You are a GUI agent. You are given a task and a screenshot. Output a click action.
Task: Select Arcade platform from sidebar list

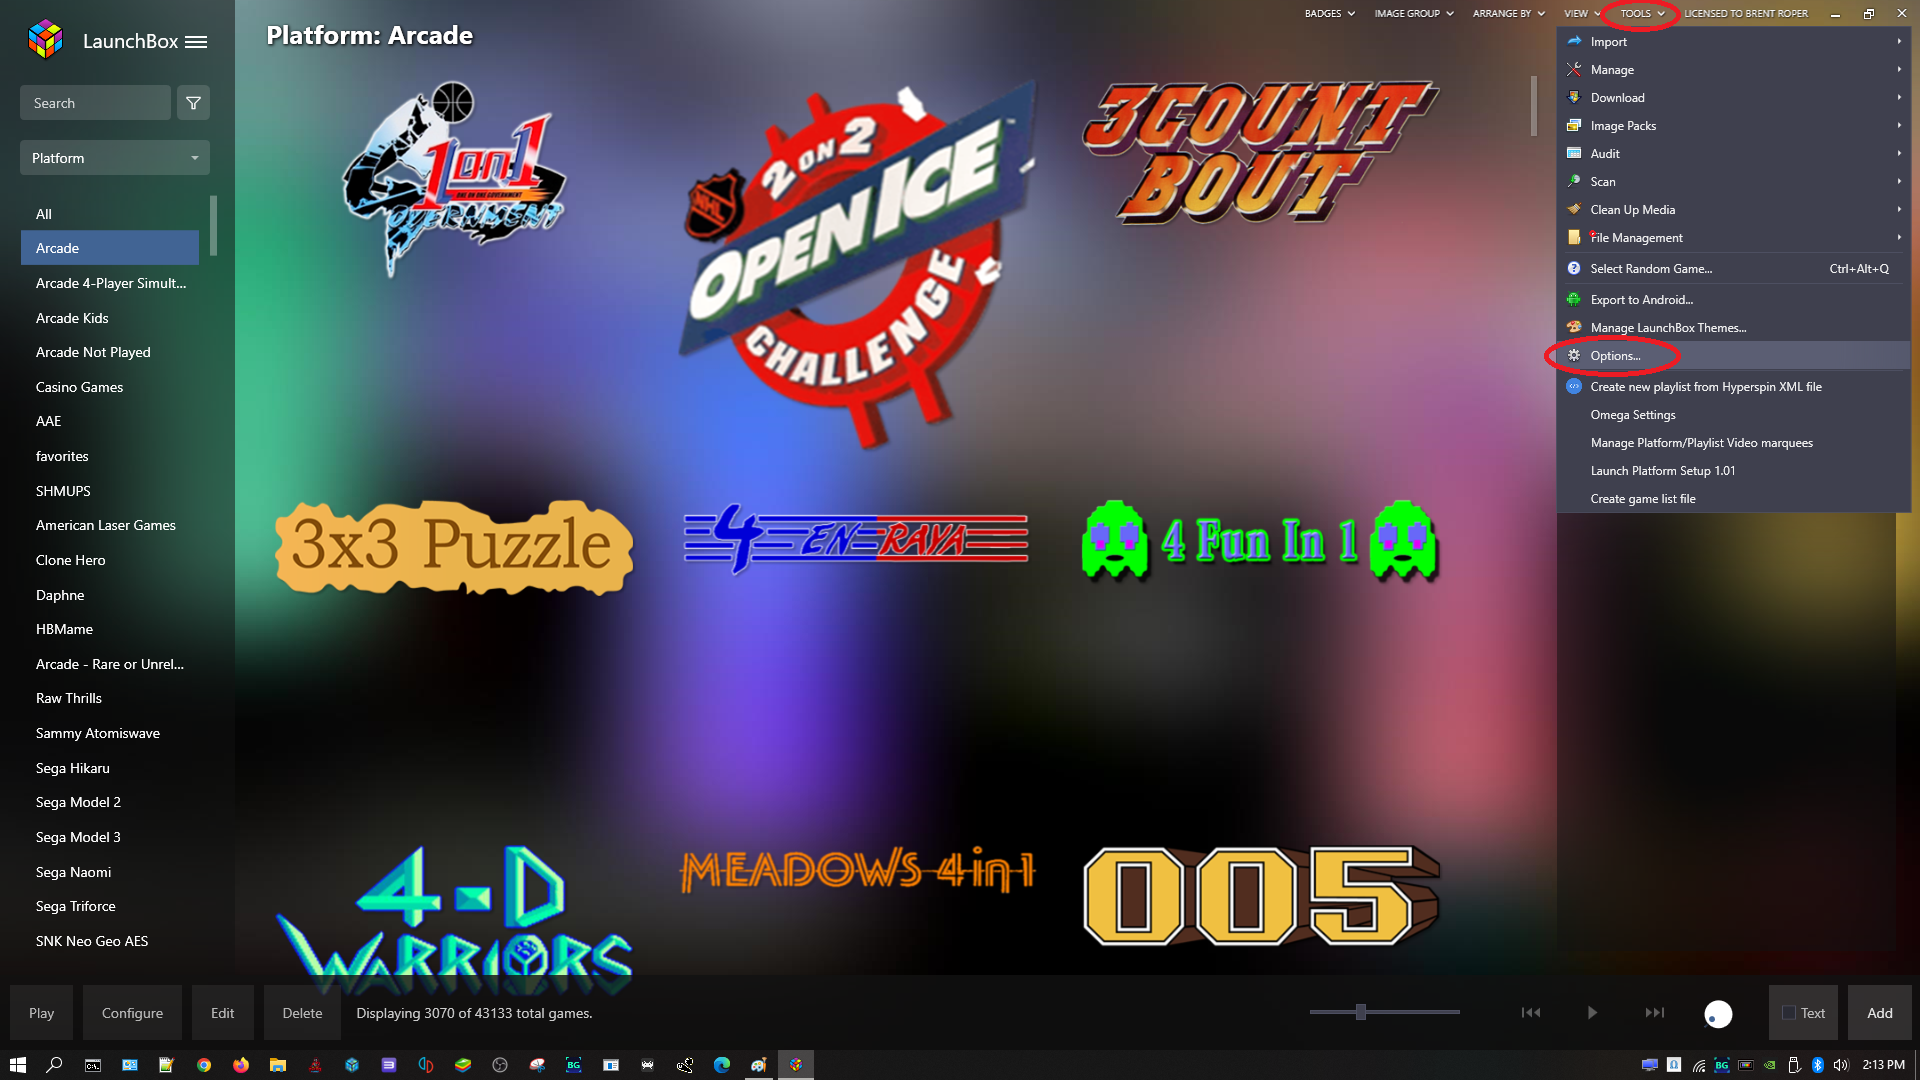click(x=108, y=247)
